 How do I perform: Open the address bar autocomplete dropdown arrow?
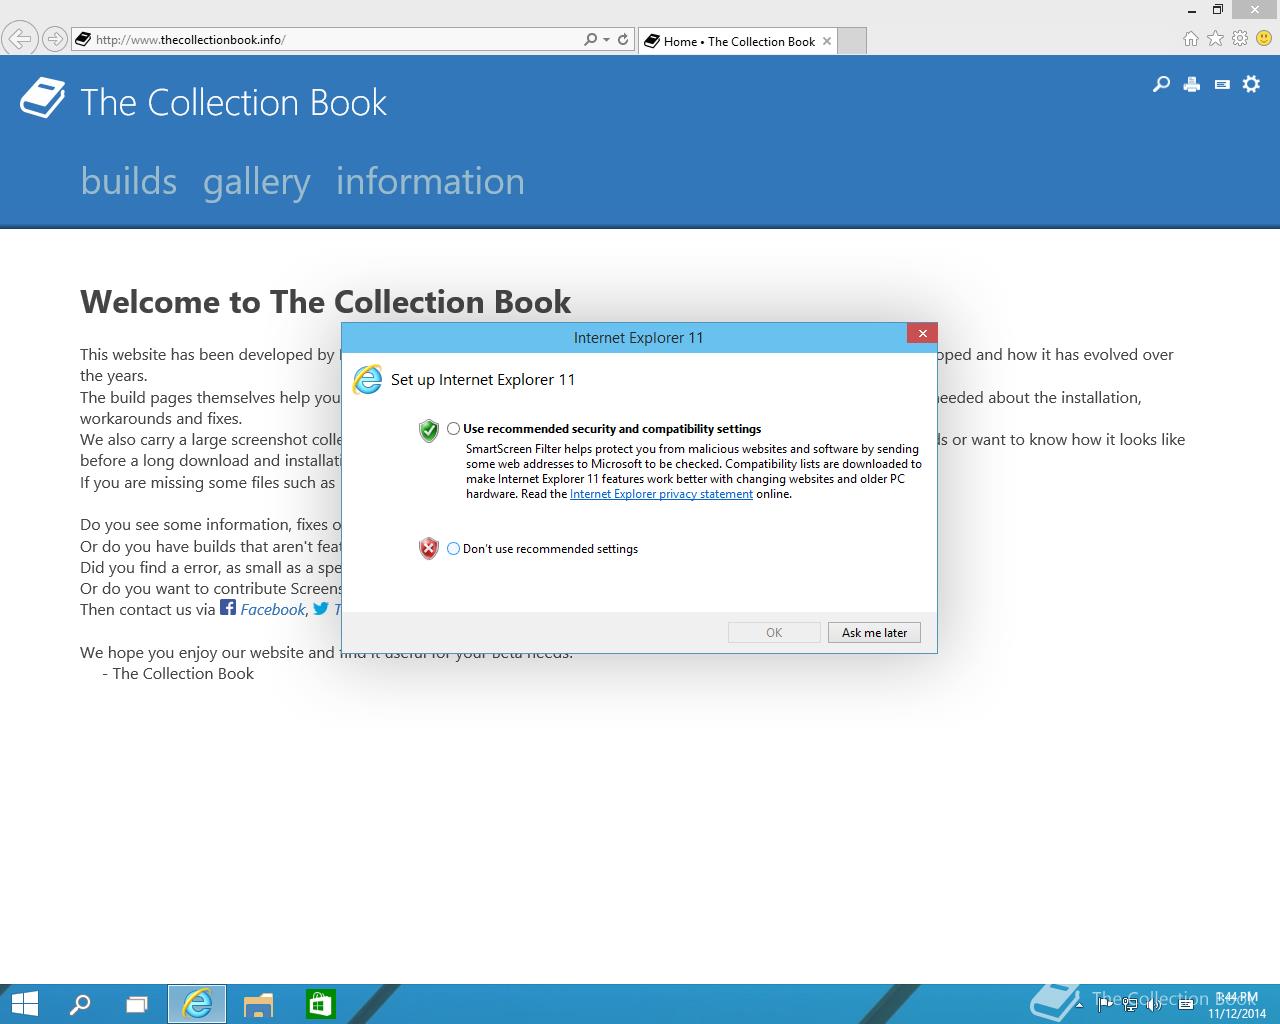pos(606,40)
